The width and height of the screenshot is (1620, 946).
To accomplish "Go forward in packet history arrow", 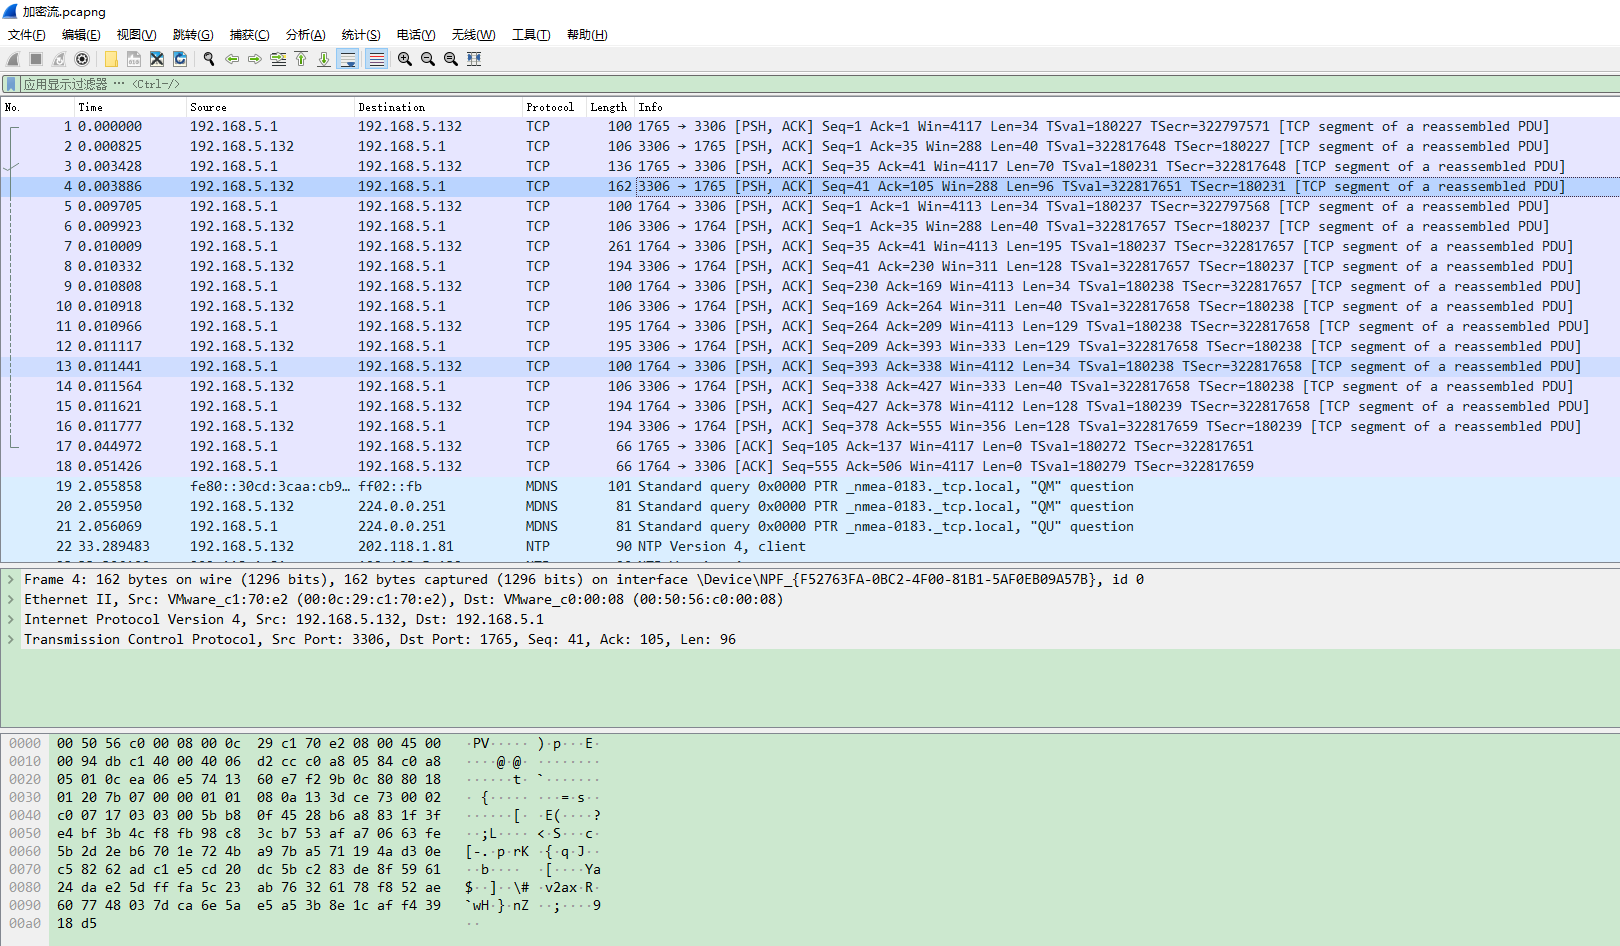I will [255, 59].
